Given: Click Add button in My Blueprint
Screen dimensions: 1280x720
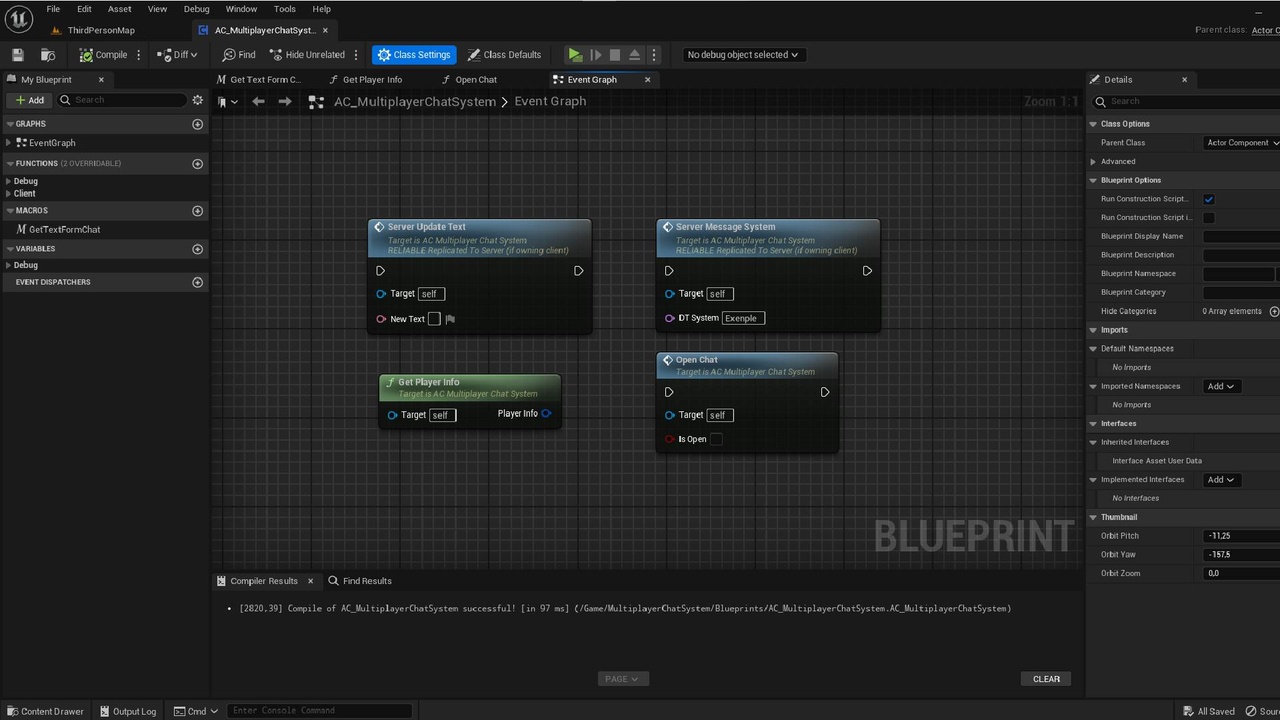Looking at the screenshot, I should tap(30, 100).
